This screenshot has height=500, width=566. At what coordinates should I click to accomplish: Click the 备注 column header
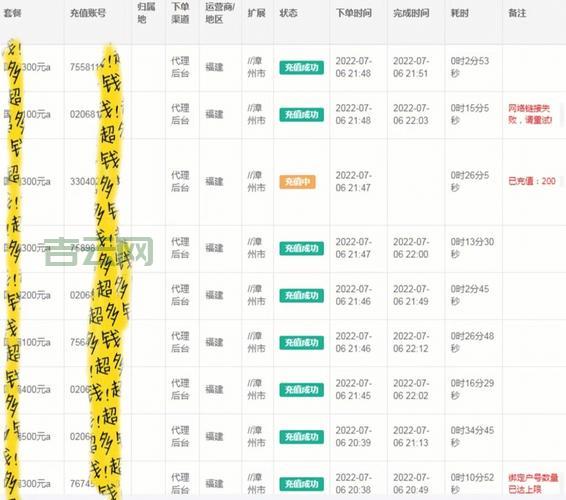tap(517, 13)
